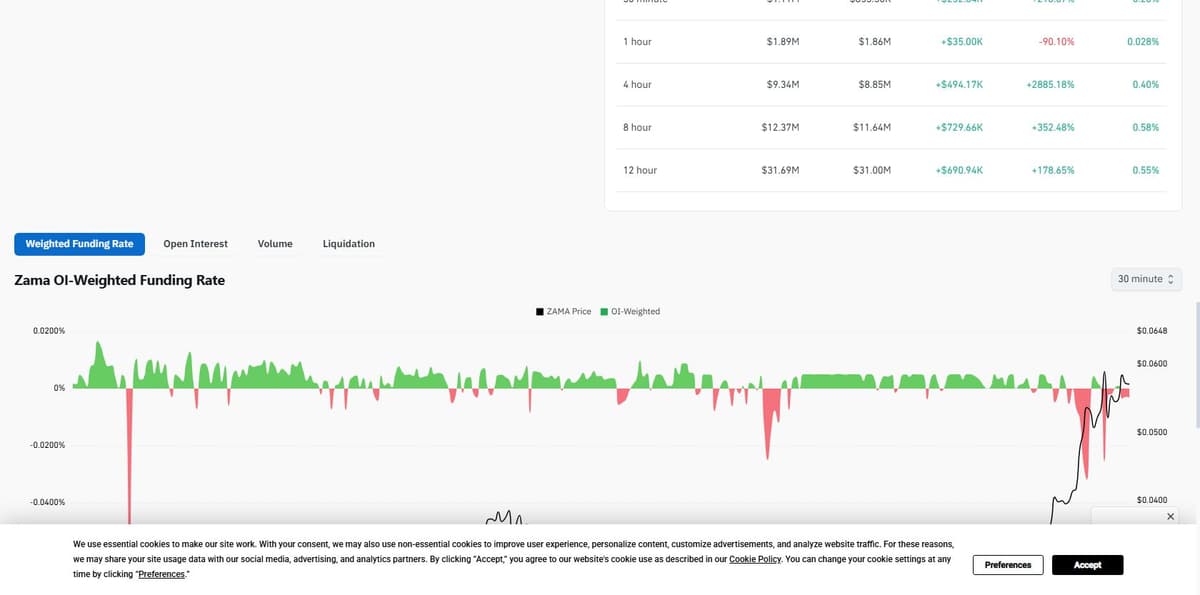The height and width of the screenshot is (595, 1200).
Task: Click the -90.10% value
Action: coord(1057,42)
